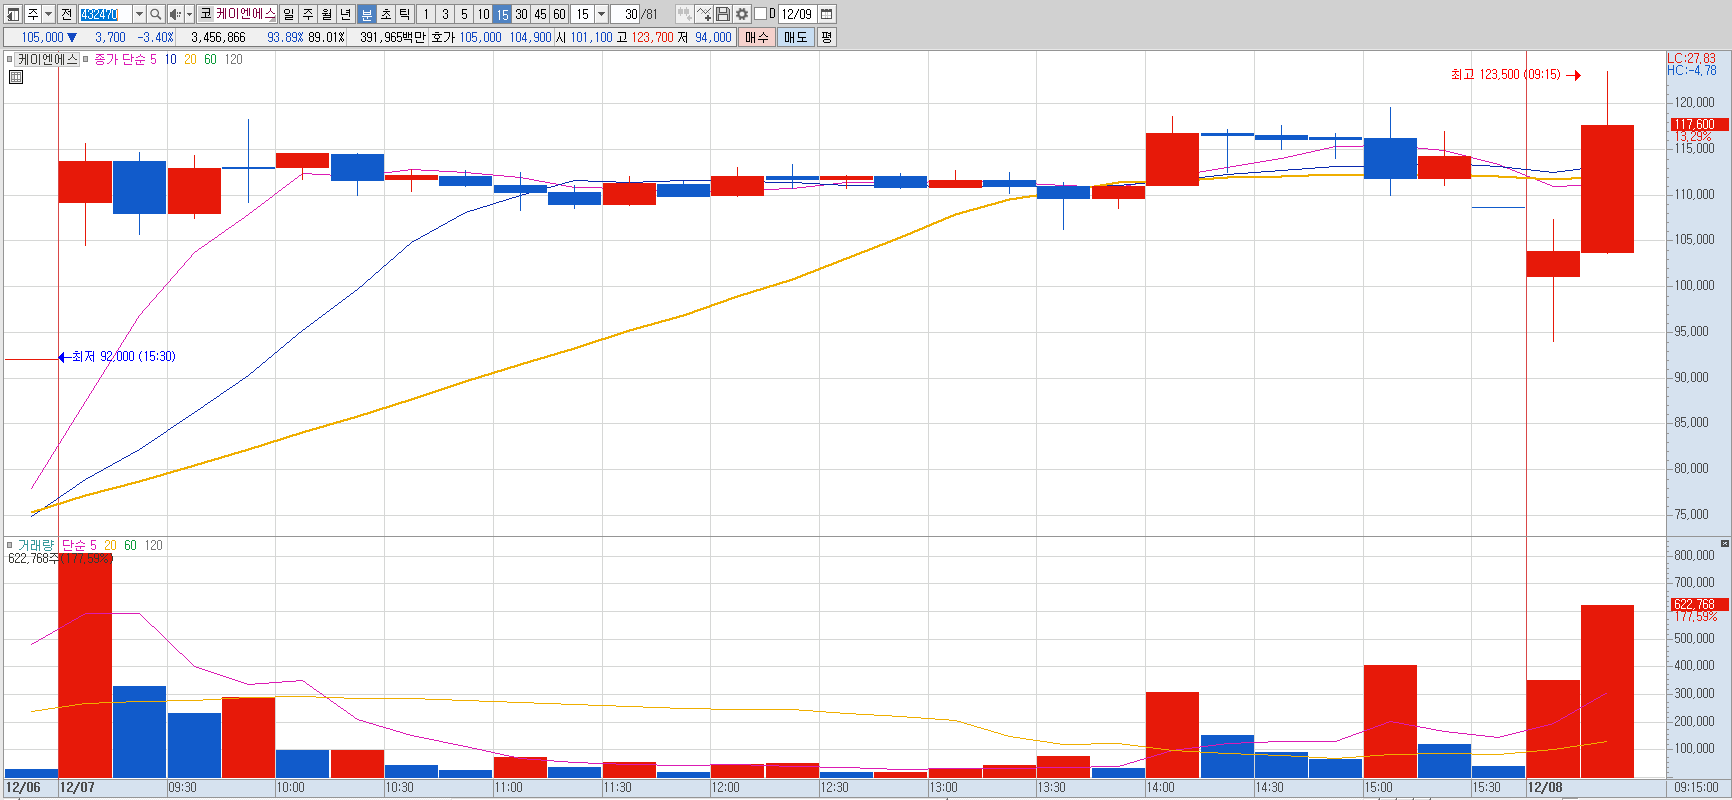Select 3-minute interval button
This screenshot has width=1732, height=800.
point(445,14)
